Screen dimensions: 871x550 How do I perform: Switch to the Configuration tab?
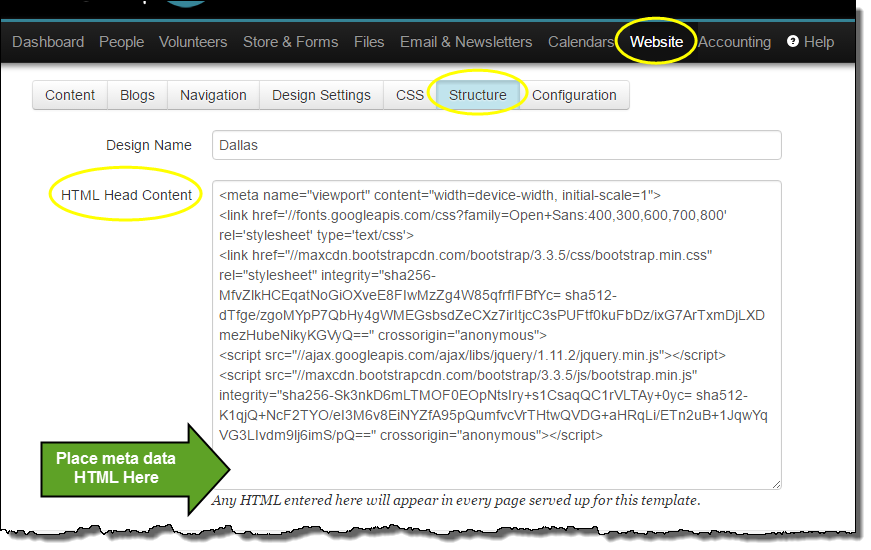tap(574, 96)
